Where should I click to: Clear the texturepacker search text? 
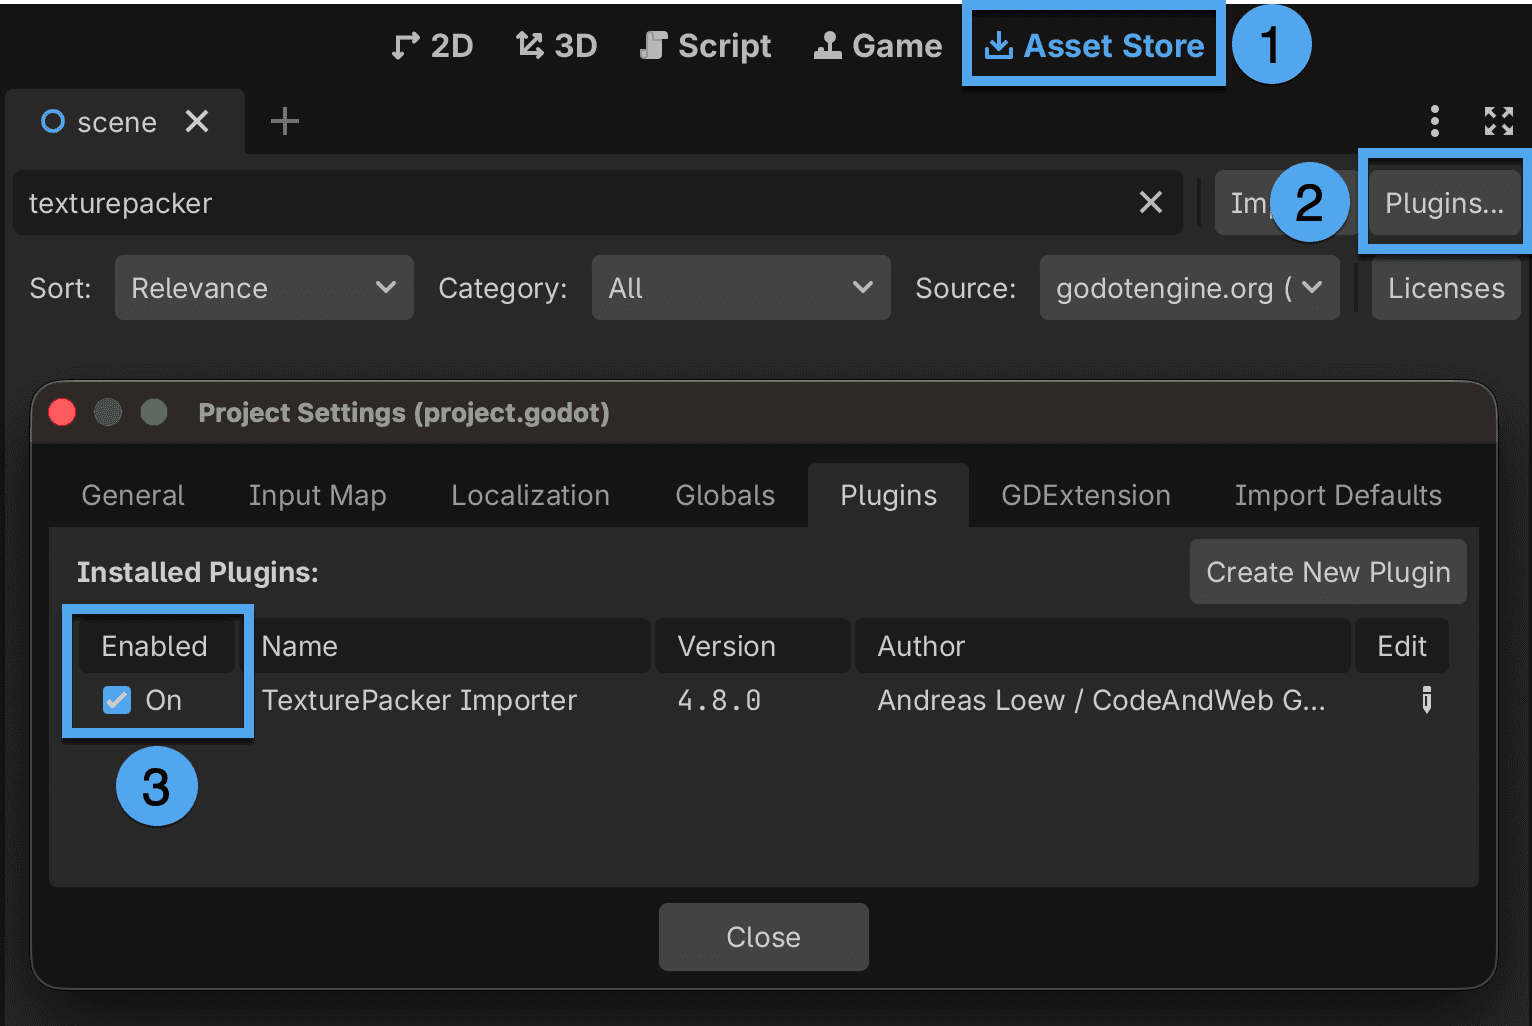pyautogui.click(x=1151, y=202)
